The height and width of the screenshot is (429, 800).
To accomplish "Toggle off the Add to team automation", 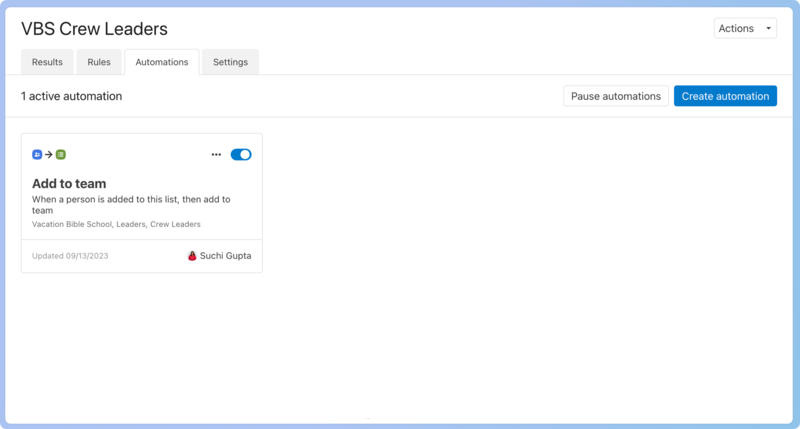I will click(x=241, y=155).
